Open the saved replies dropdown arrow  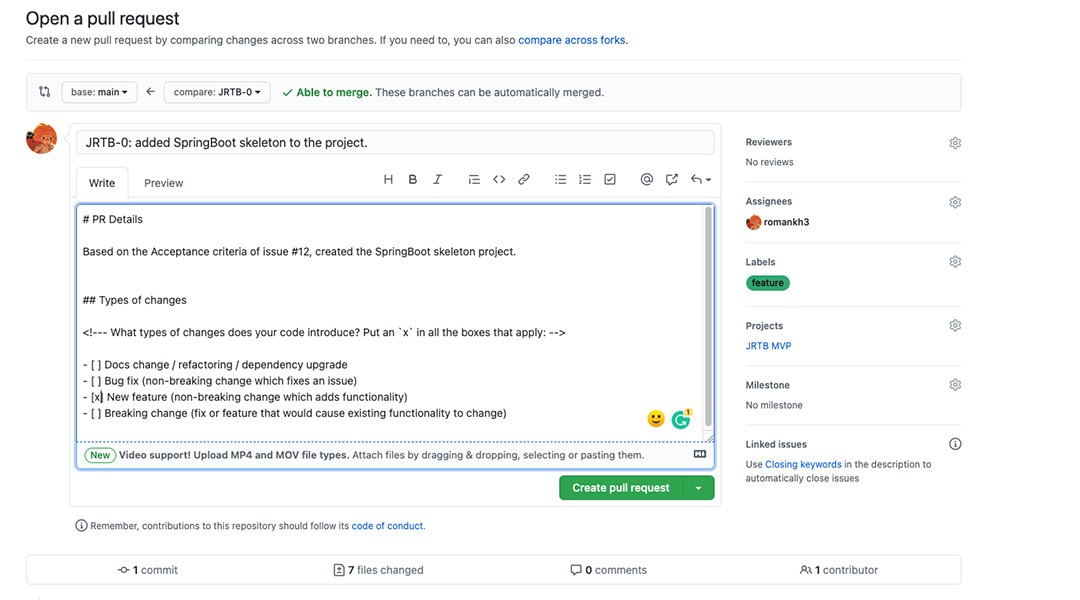point(700,179)
